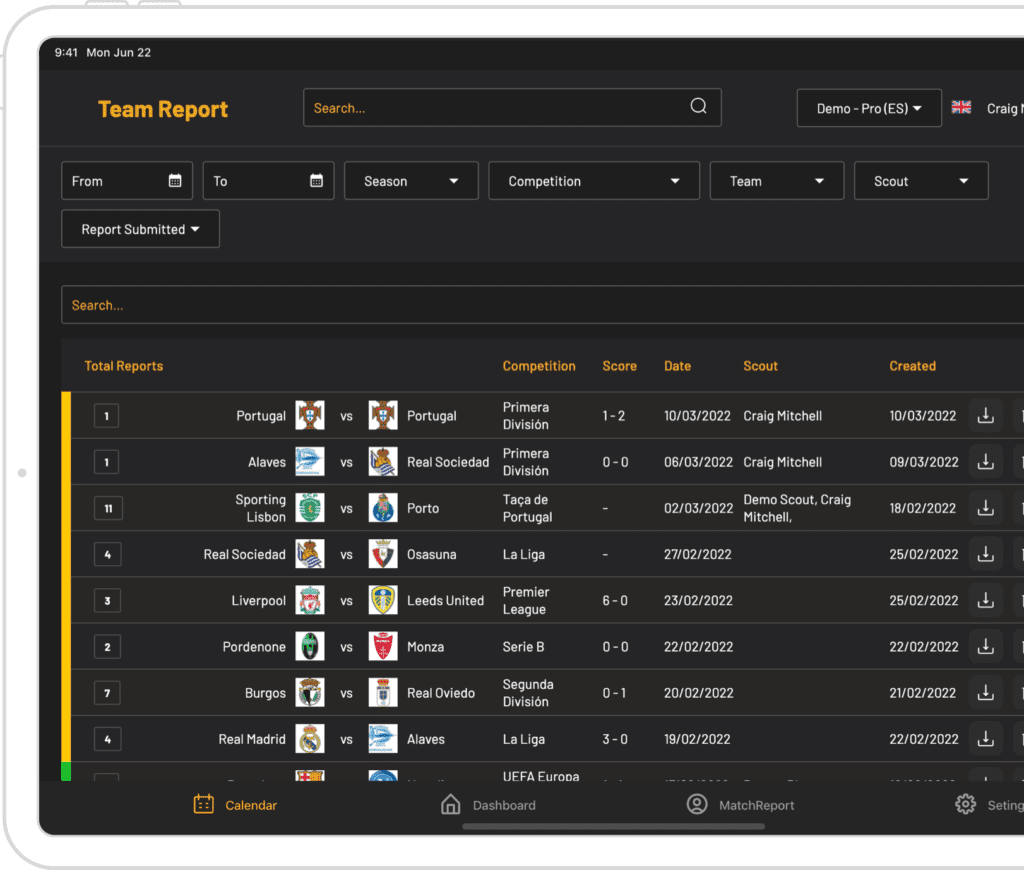
Task: Switch to the Dashboard tab
Action: click(489, 805)
